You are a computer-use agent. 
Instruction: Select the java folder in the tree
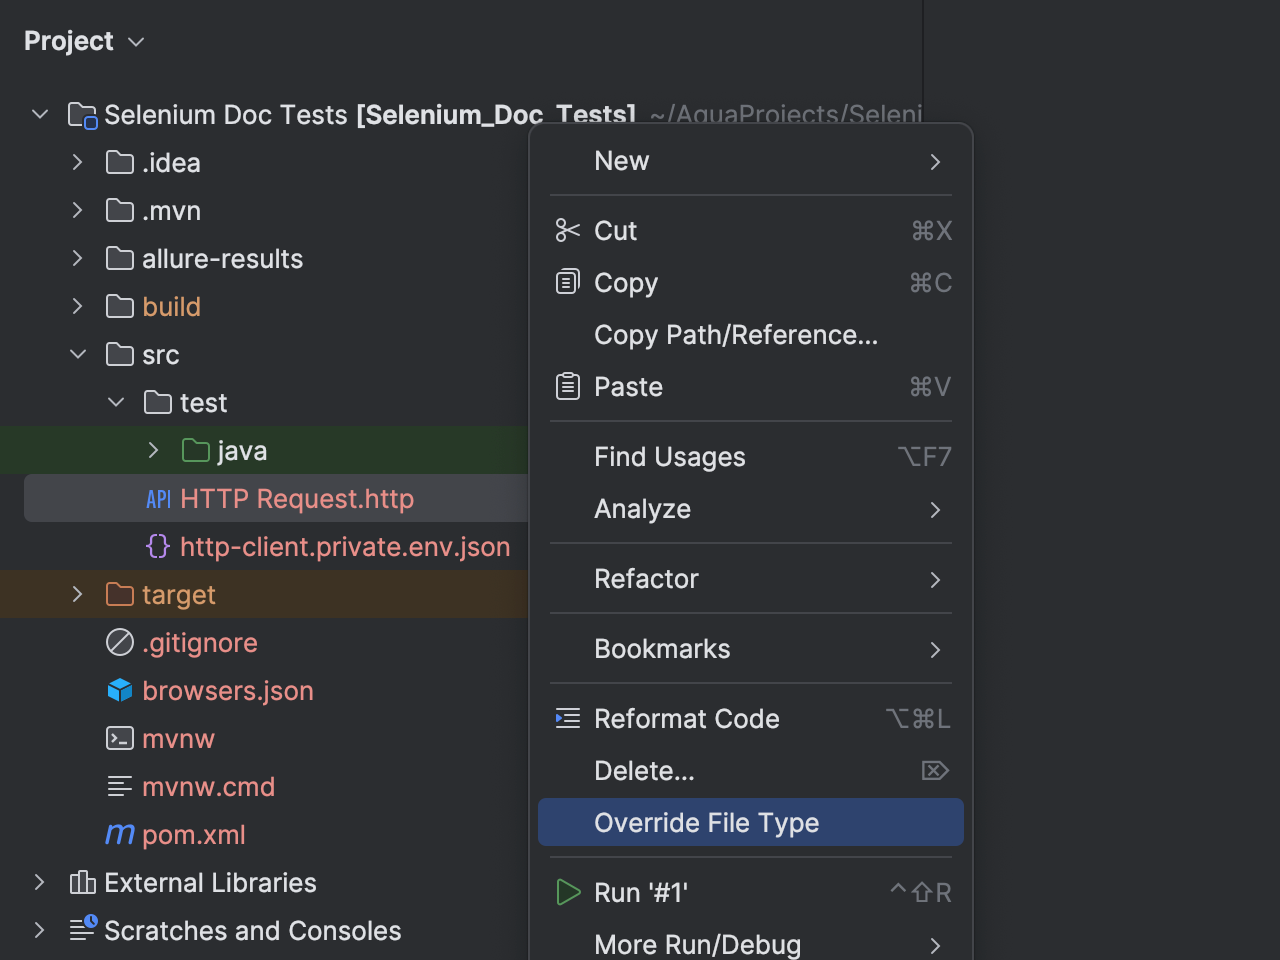[242, 450]
